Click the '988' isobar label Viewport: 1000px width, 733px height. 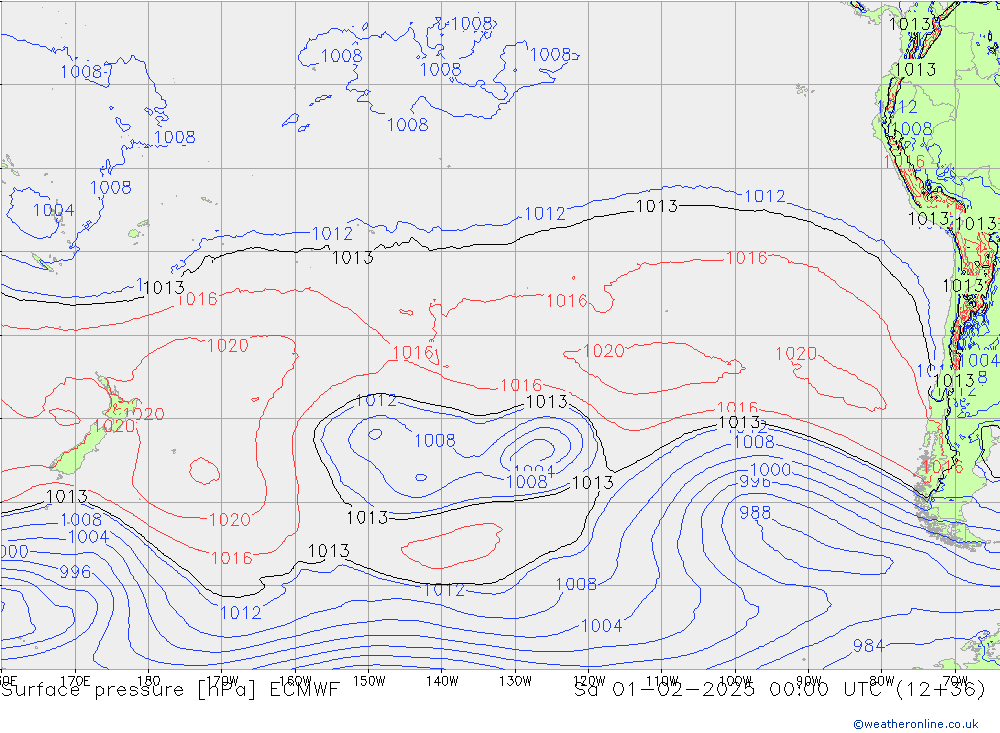point(755,512)
